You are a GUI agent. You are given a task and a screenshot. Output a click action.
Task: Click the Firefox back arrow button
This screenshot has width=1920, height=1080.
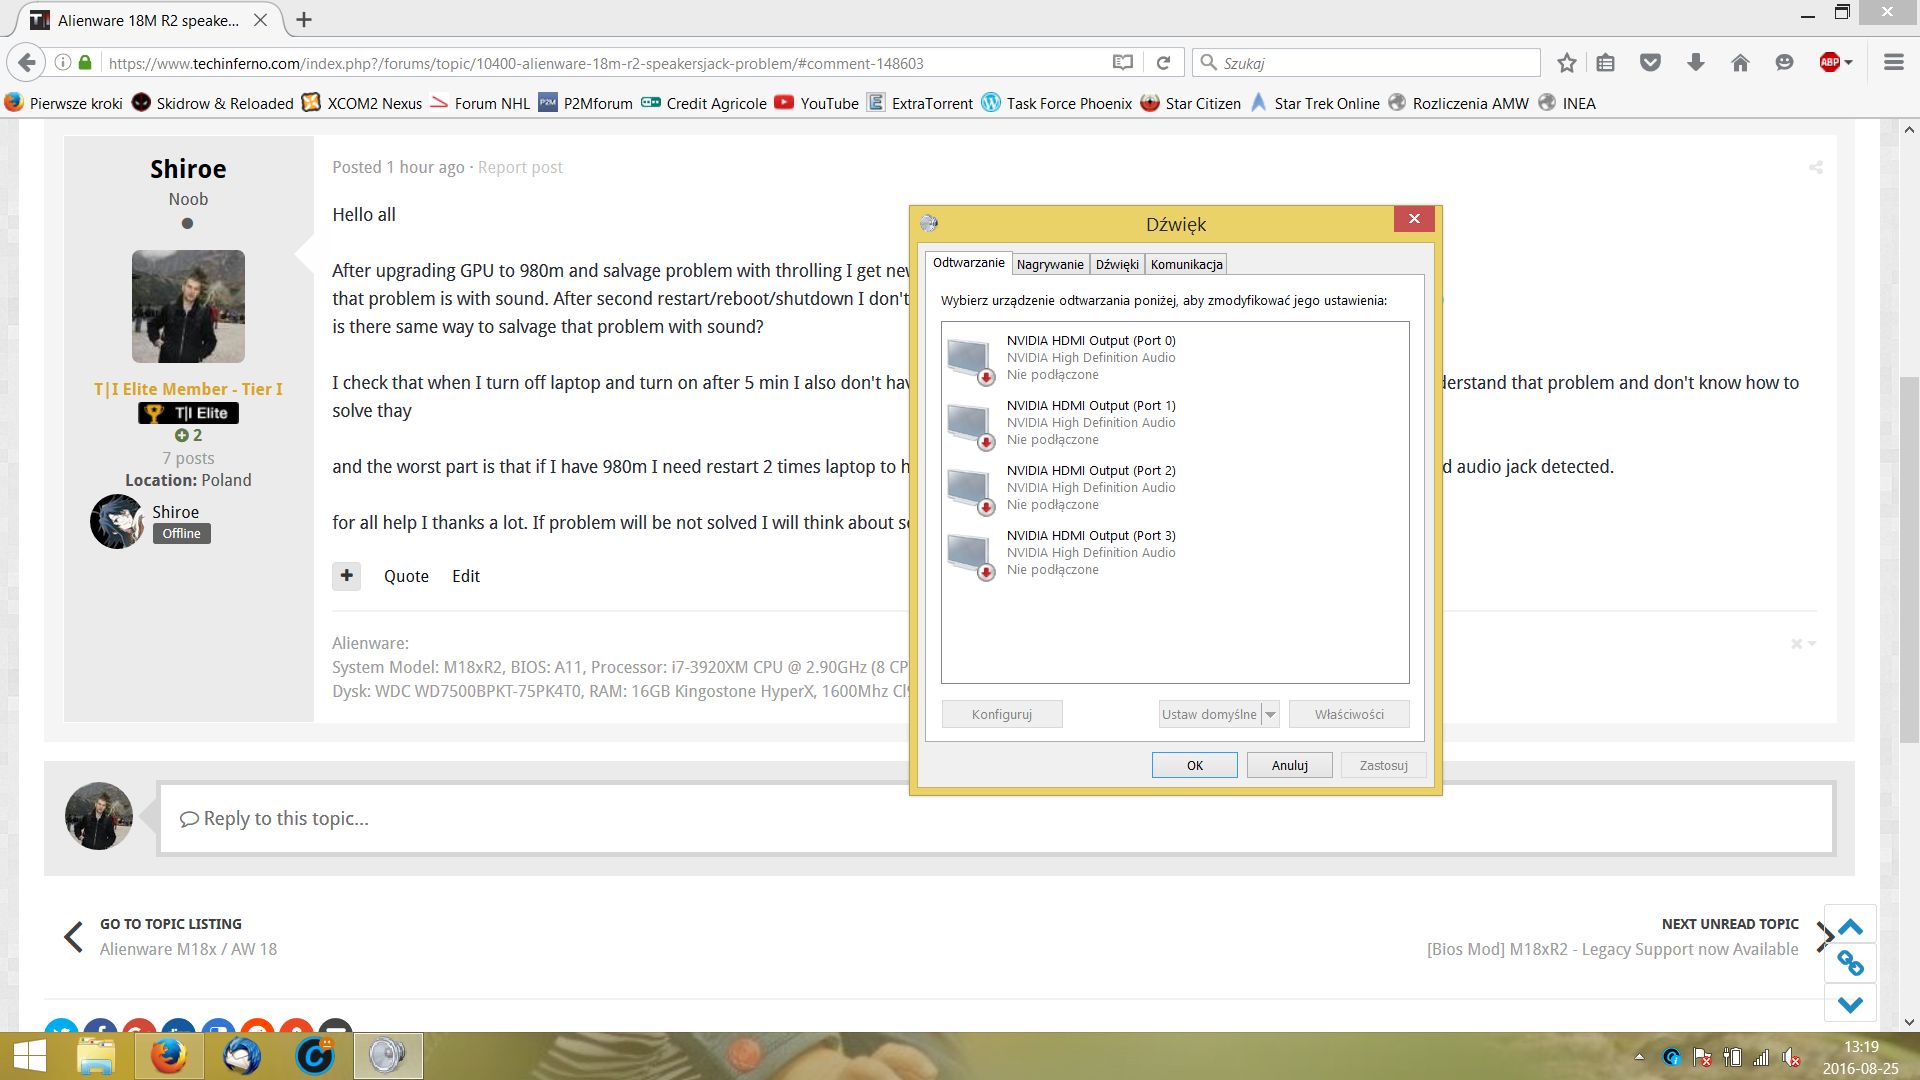coord(27,63)
